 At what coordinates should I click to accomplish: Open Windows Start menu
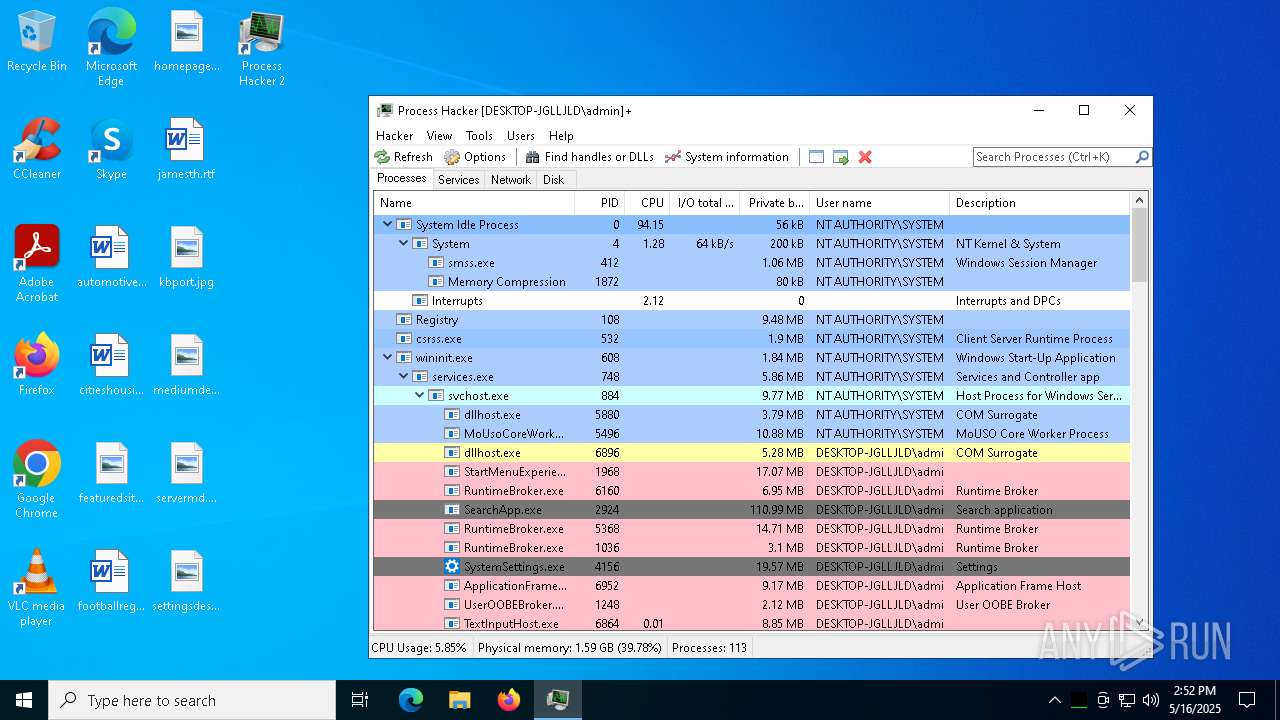(24, 700)
